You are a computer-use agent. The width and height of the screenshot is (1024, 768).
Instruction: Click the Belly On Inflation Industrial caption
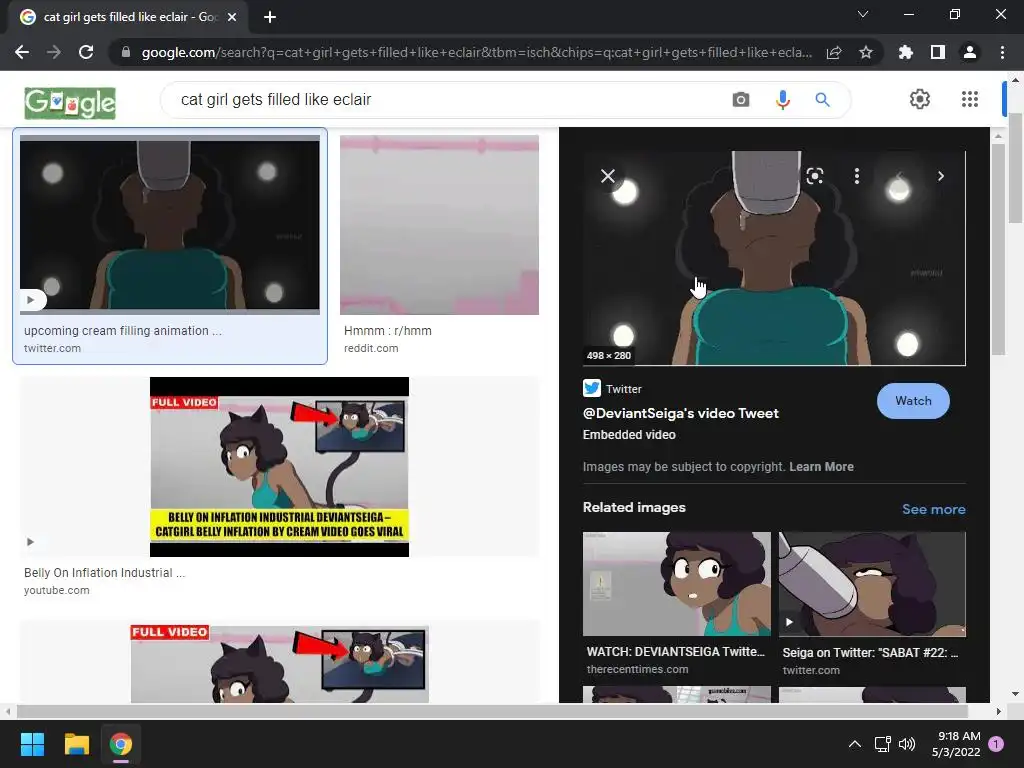pyautogui.click(x=104, y=573)
